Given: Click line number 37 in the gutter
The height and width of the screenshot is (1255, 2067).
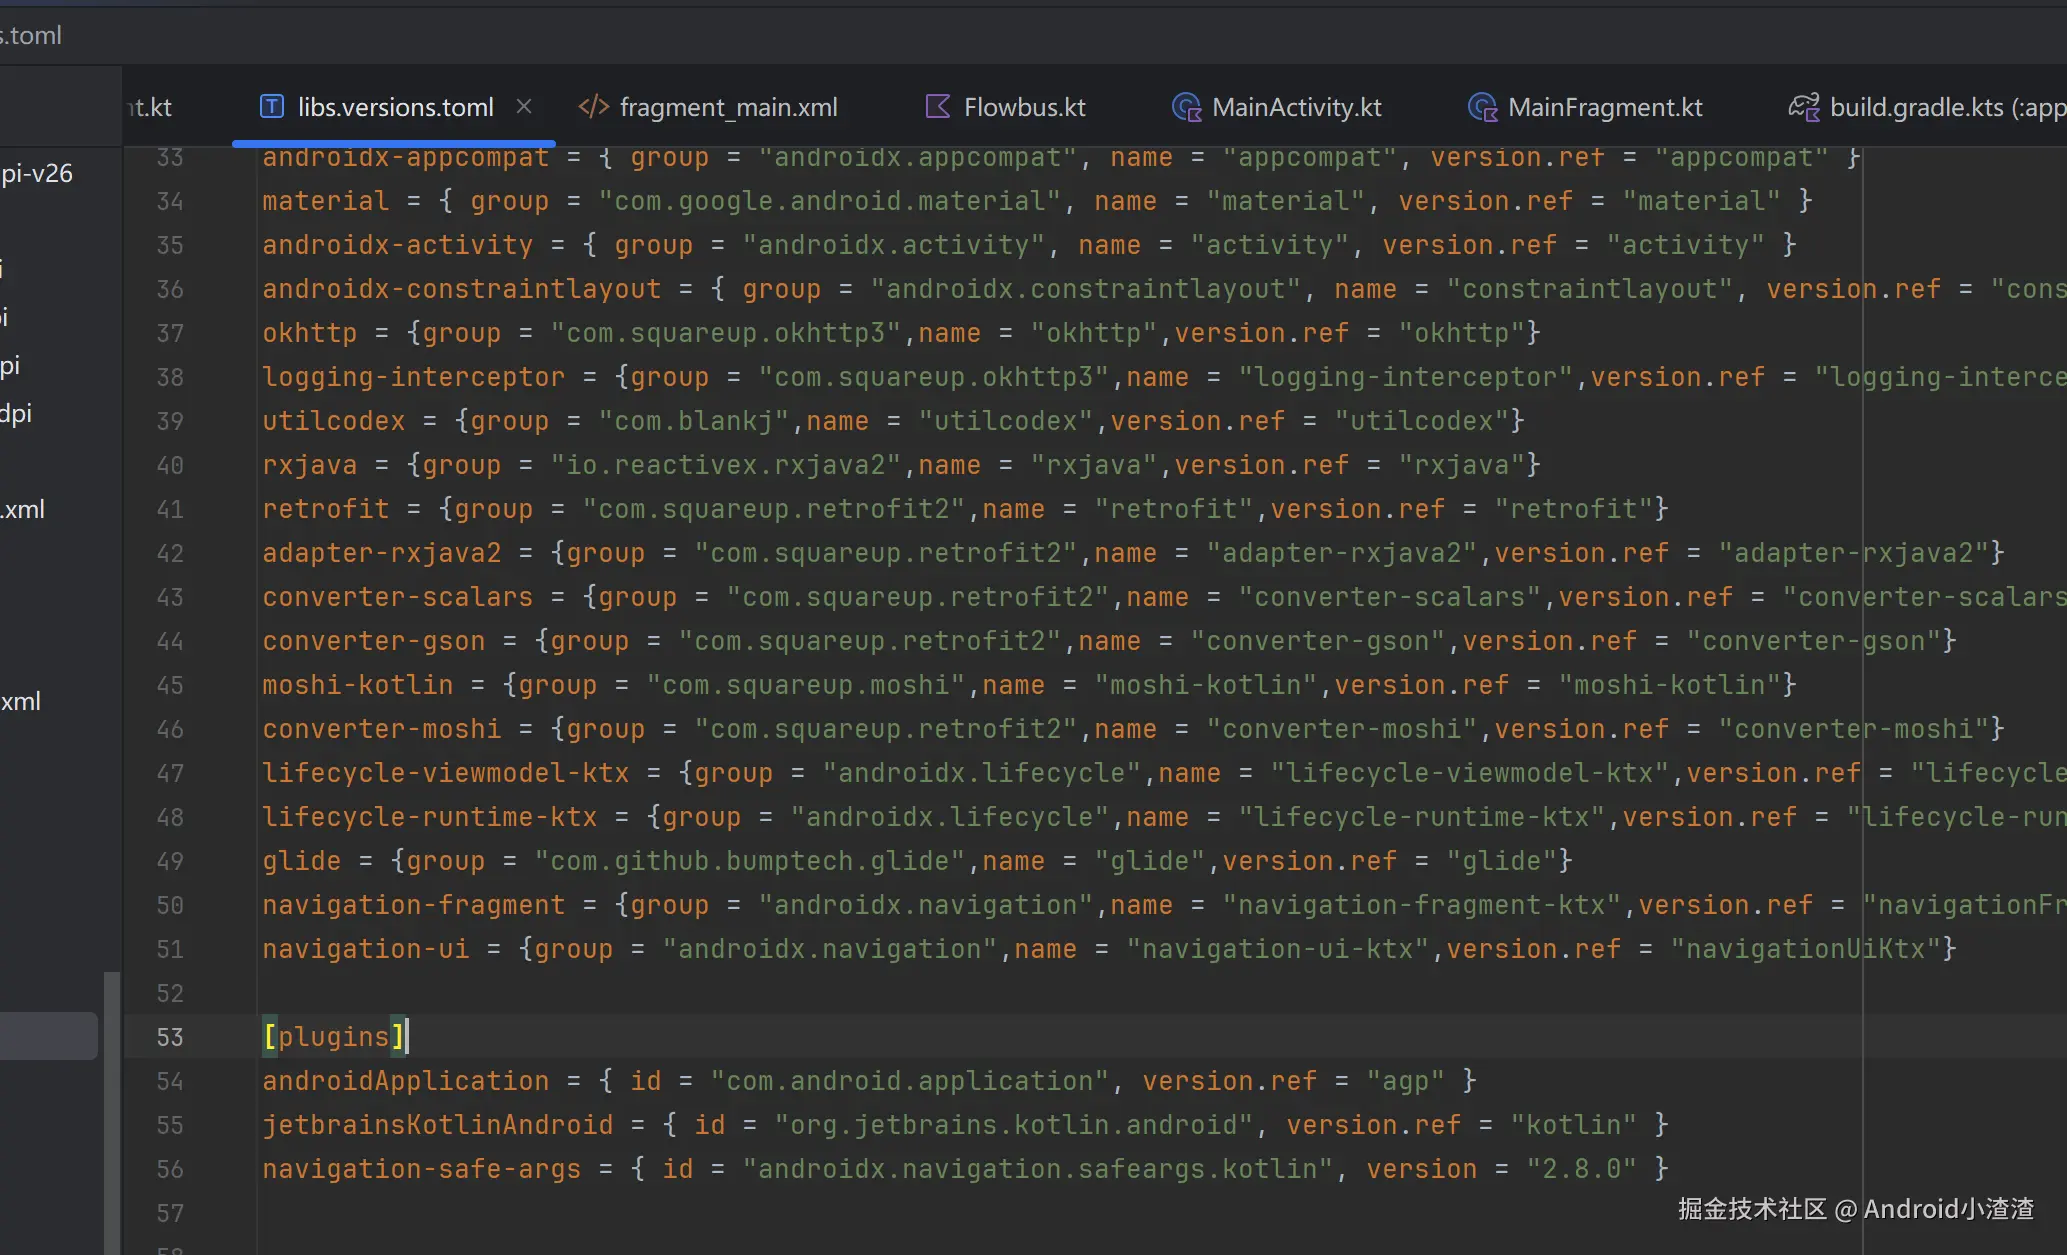Looking at the screenshot, I should coord(170,333).
